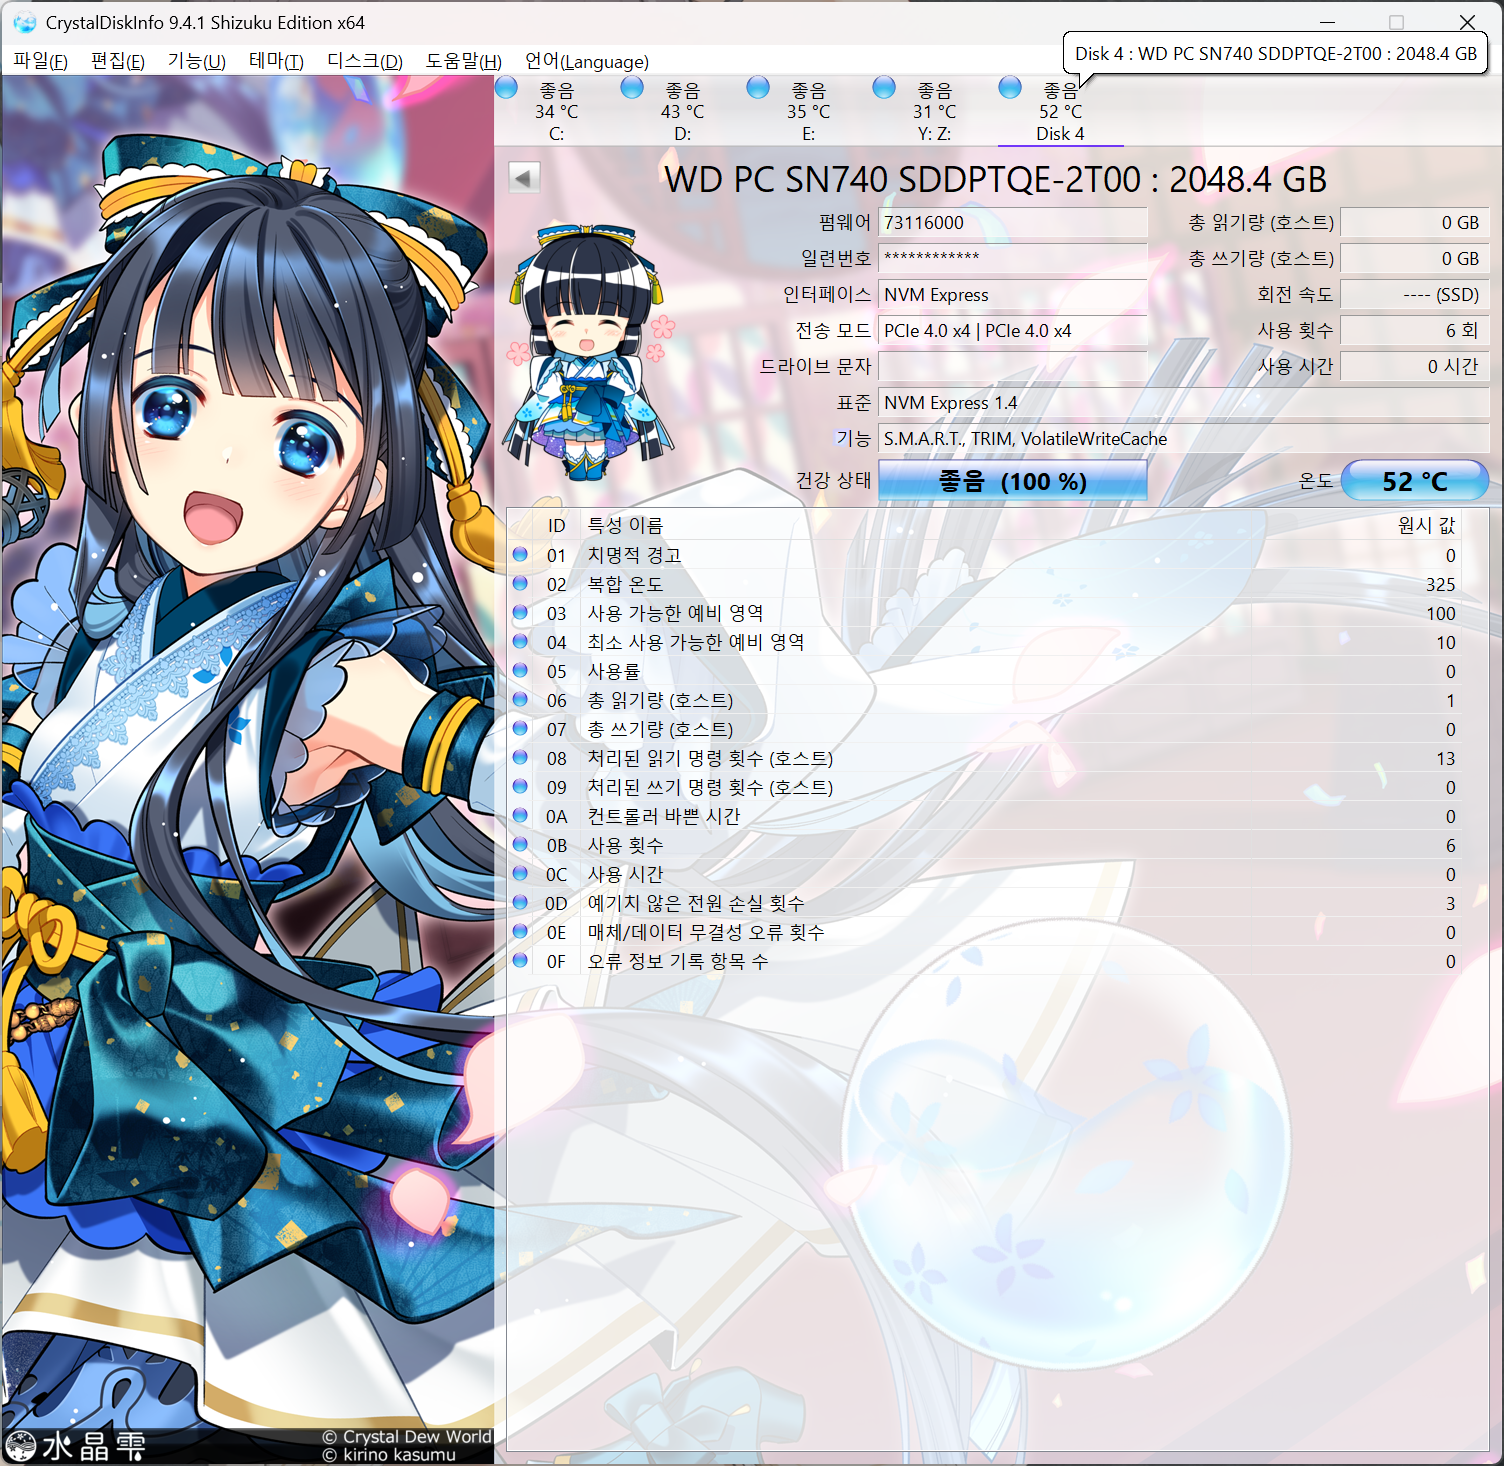Select the Y: Z: drive tab
Viewport: 1504px width, 1466px height.
pyautogui.click(x=935, y=111)
